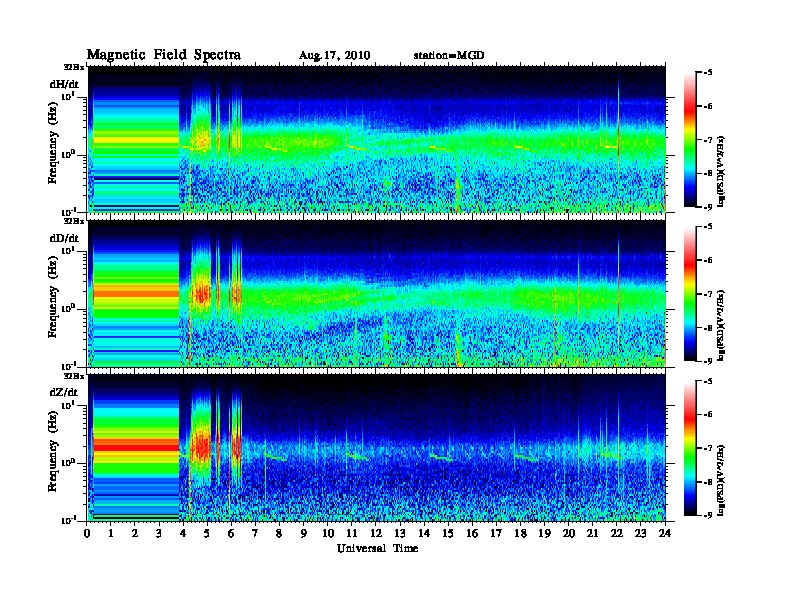The height and width of the screenshot is (612, 792).
Task: Click the "15" hour tick label
Action: [448, 534]
